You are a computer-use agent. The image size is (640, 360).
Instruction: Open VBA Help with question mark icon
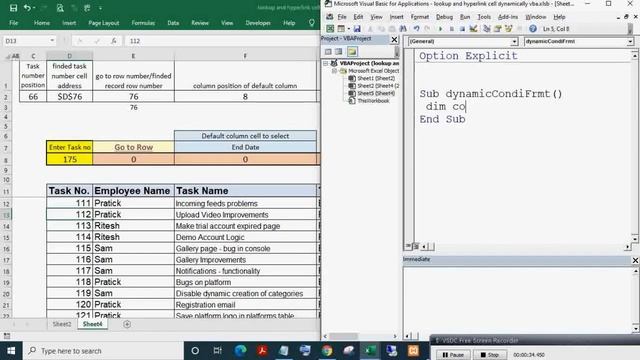tap(533, 29)
